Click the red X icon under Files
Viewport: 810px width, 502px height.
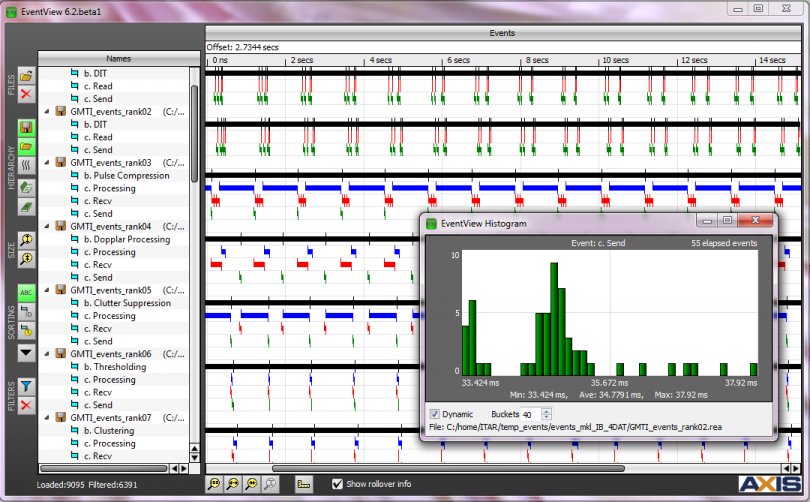click(26, 94)
